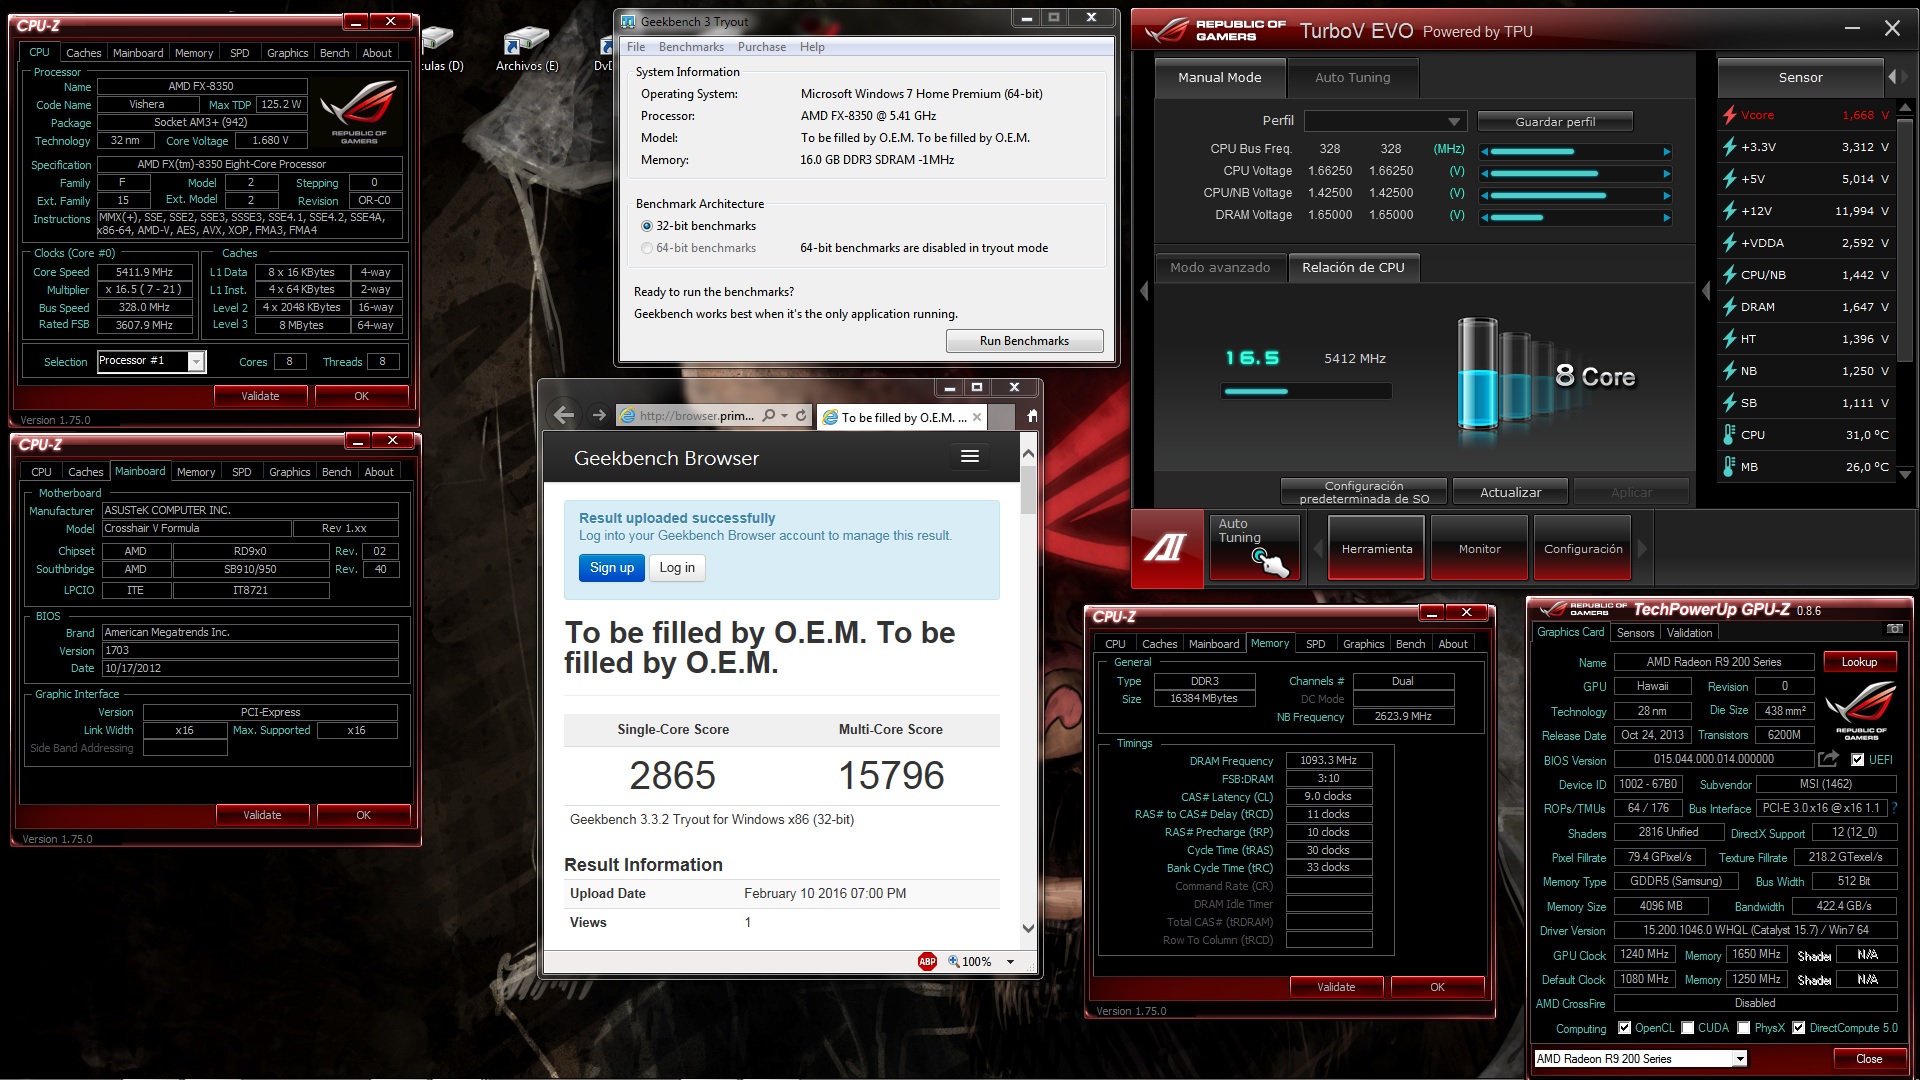Open the address bar dropdown arrow

click(x=785, y=416)
